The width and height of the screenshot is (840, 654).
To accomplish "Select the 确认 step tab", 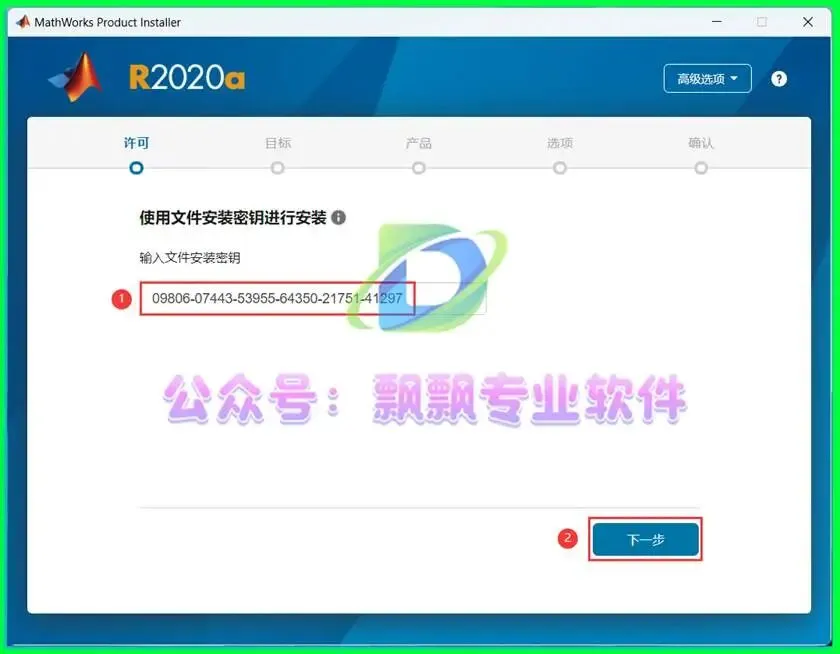I will click(701, 143).
